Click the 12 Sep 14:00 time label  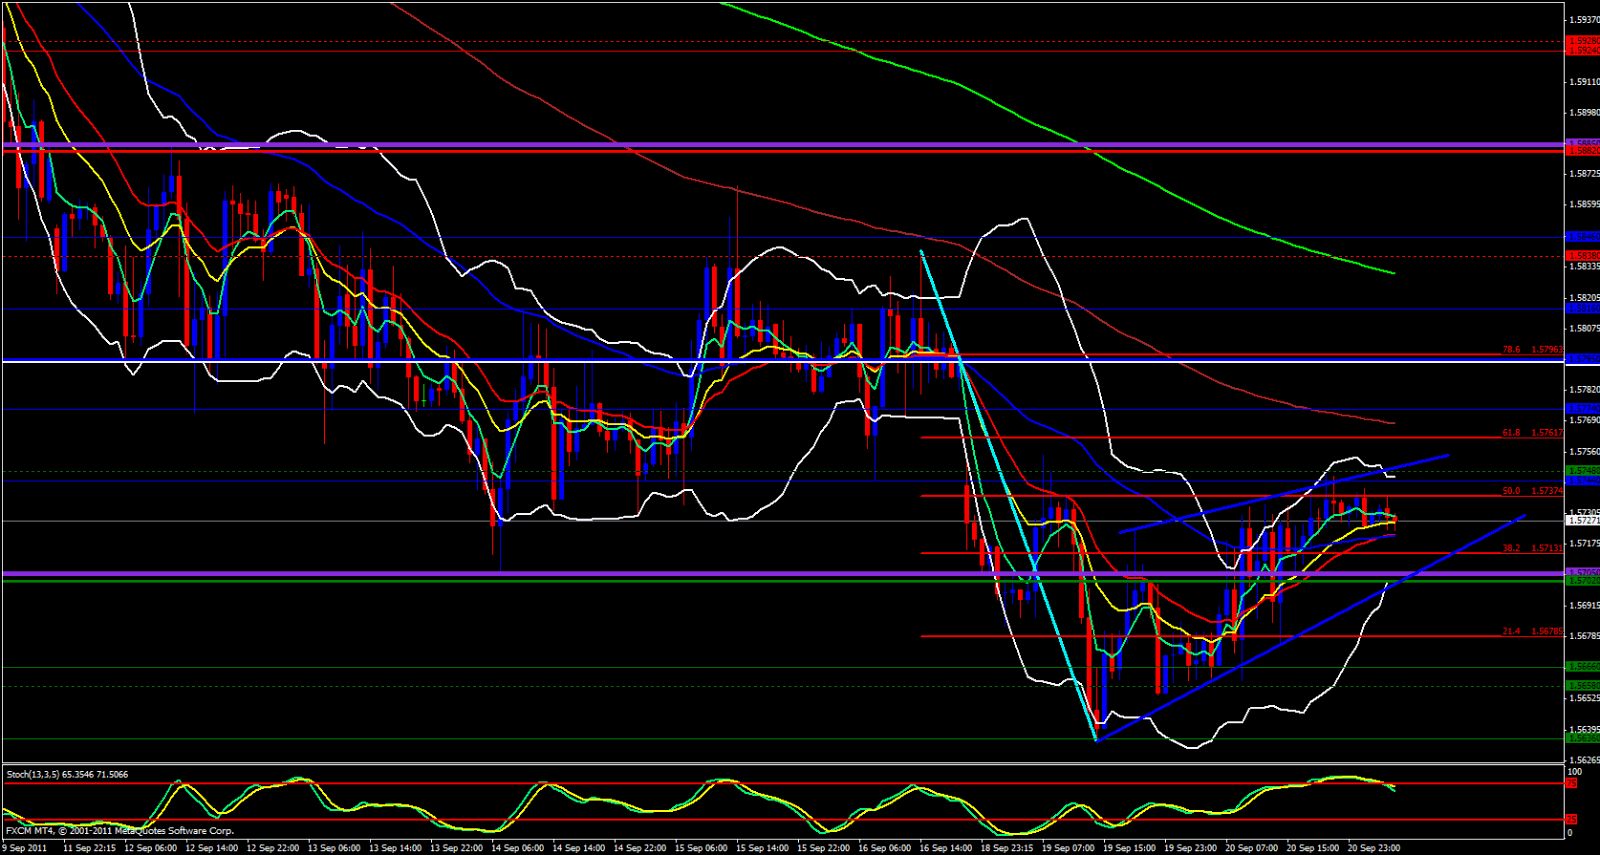click(212, 848)
